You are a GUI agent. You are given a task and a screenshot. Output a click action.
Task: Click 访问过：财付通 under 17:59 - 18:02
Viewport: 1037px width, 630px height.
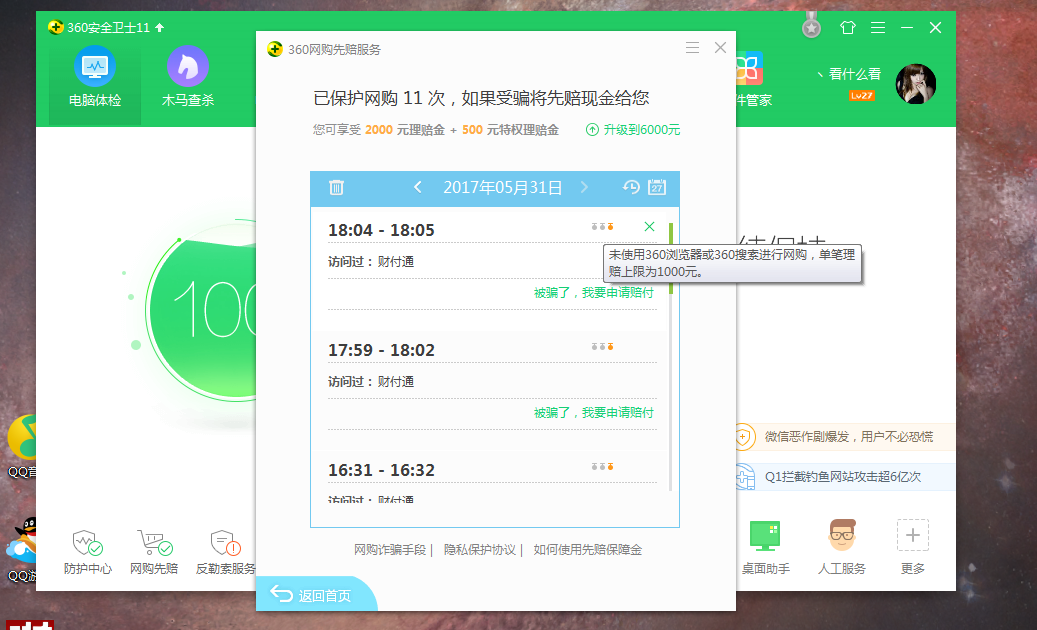[371, 381]
